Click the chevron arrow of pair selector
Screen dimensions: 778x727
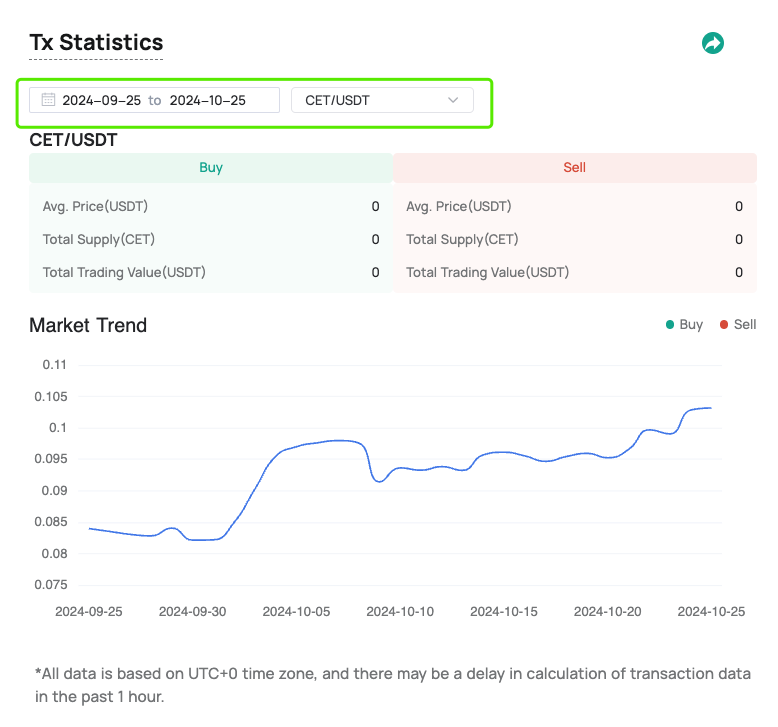click(x=453, y=100)
